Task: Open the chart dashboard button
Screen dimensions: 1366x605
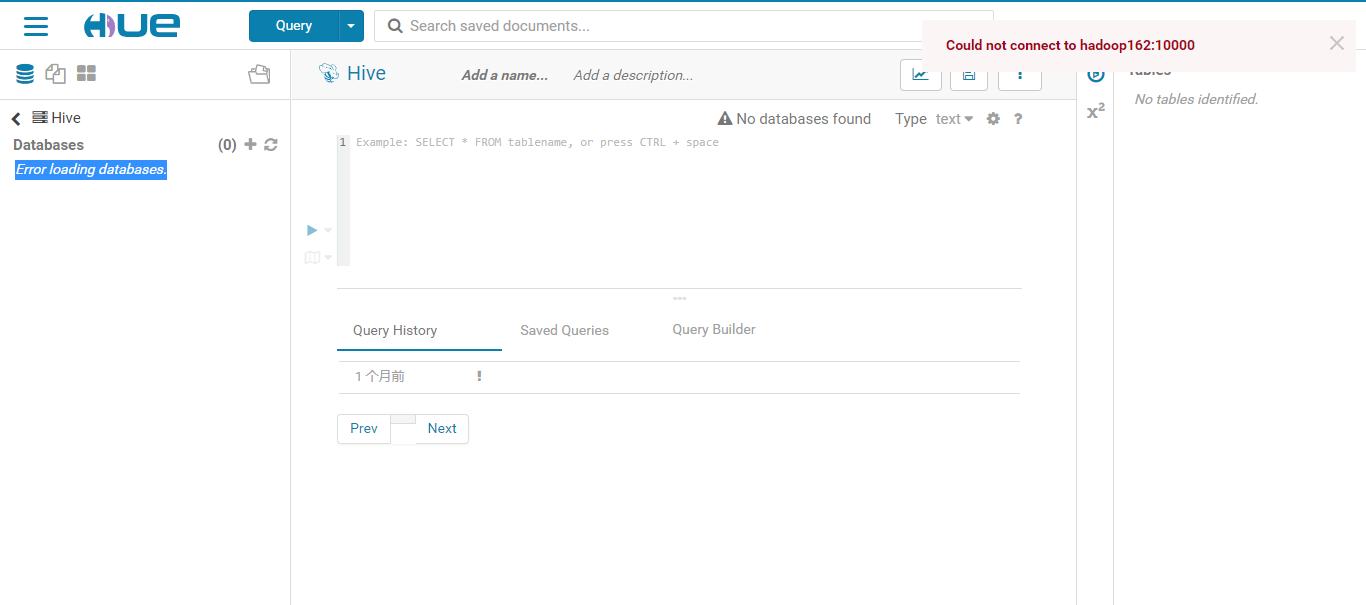Action: tap(921, 75)
